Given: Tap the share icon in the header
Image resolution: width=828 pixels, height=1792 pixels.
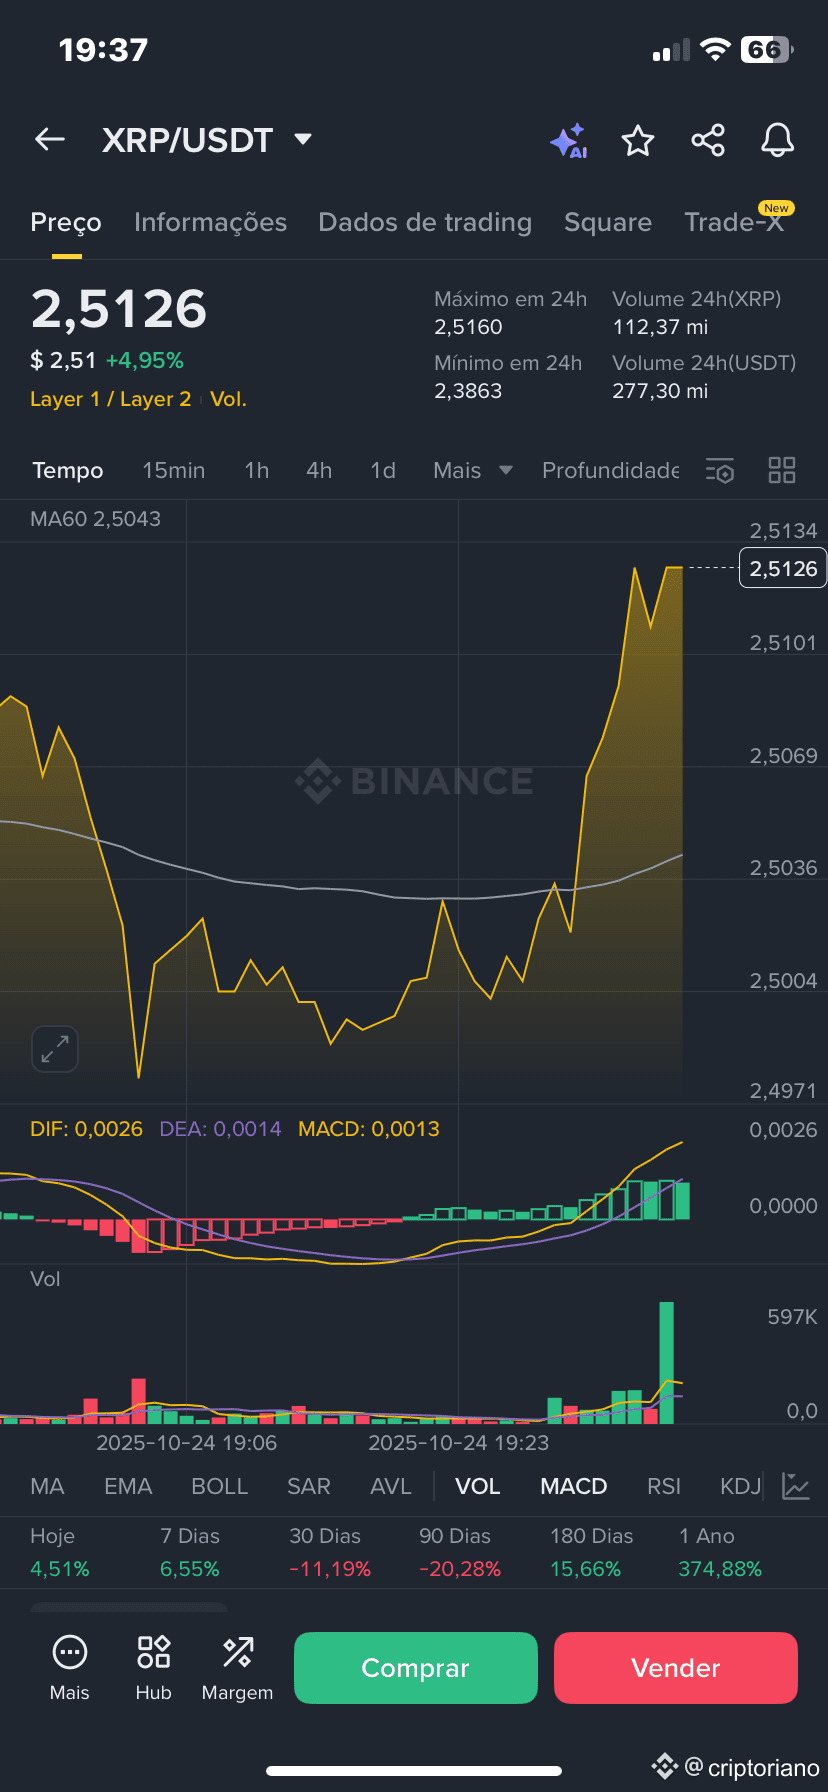Looking at the screenshot, I should coord(708,140).
